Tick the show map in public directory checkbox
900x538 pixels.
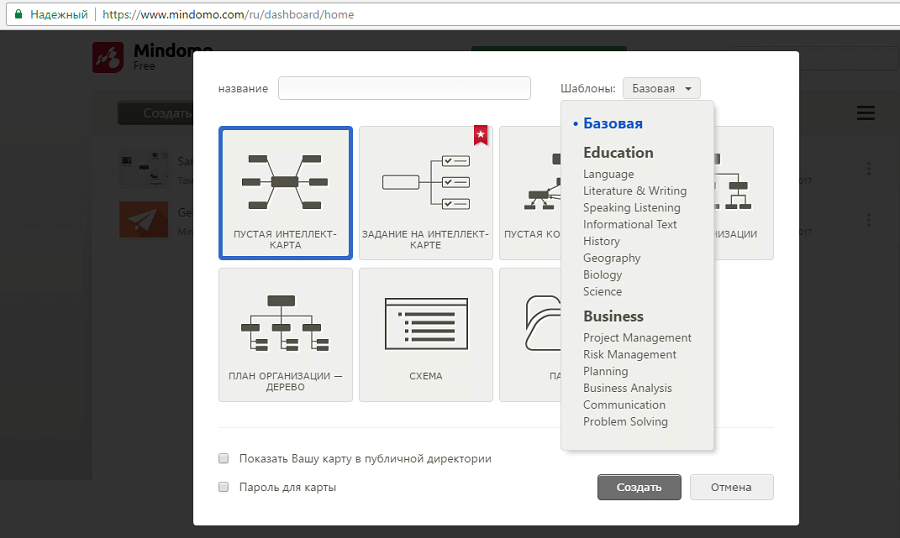coord(223,458)
